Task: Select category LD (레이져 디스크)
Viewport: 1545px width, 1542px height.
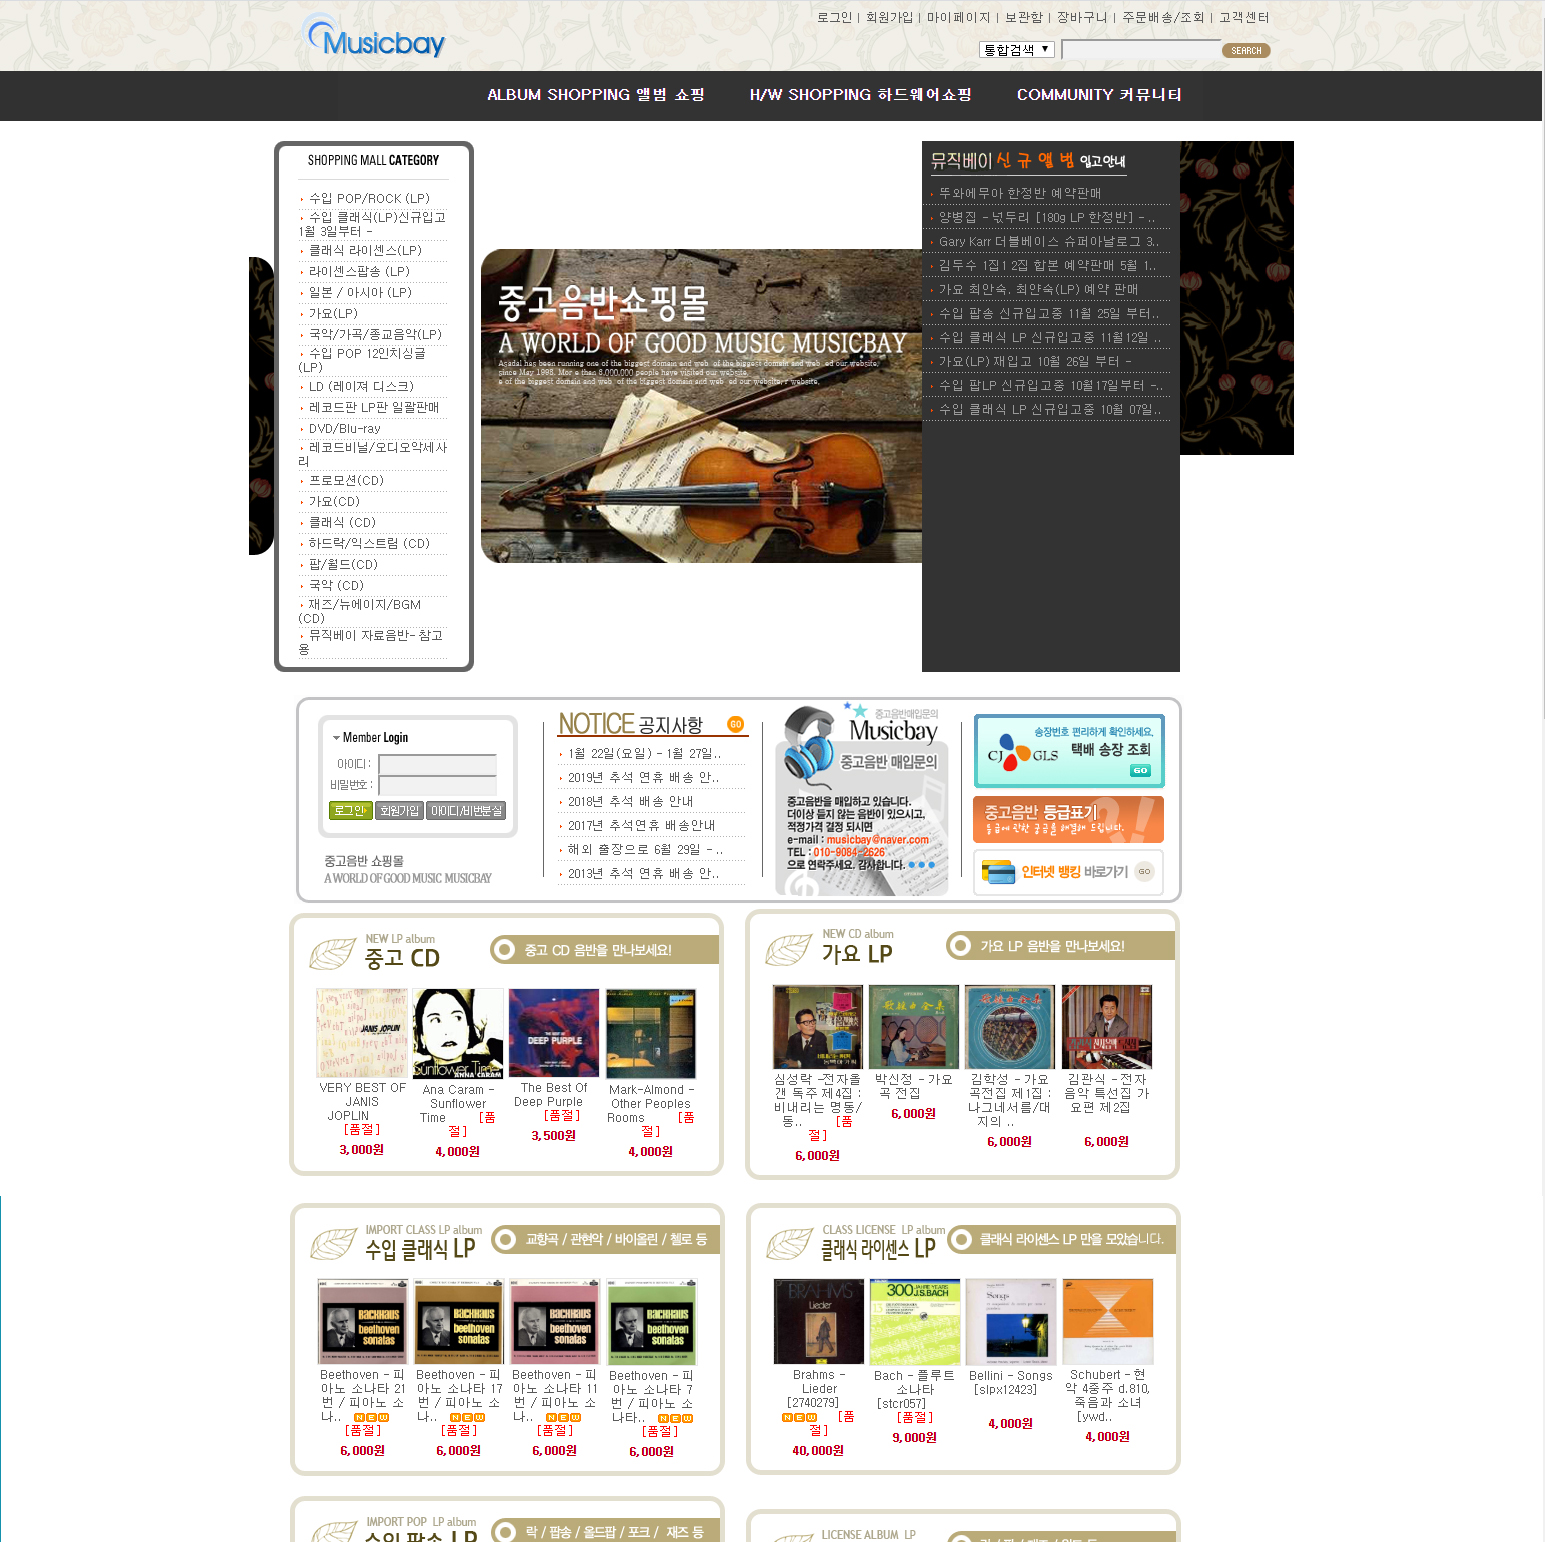Action: [x=361, y=386]
